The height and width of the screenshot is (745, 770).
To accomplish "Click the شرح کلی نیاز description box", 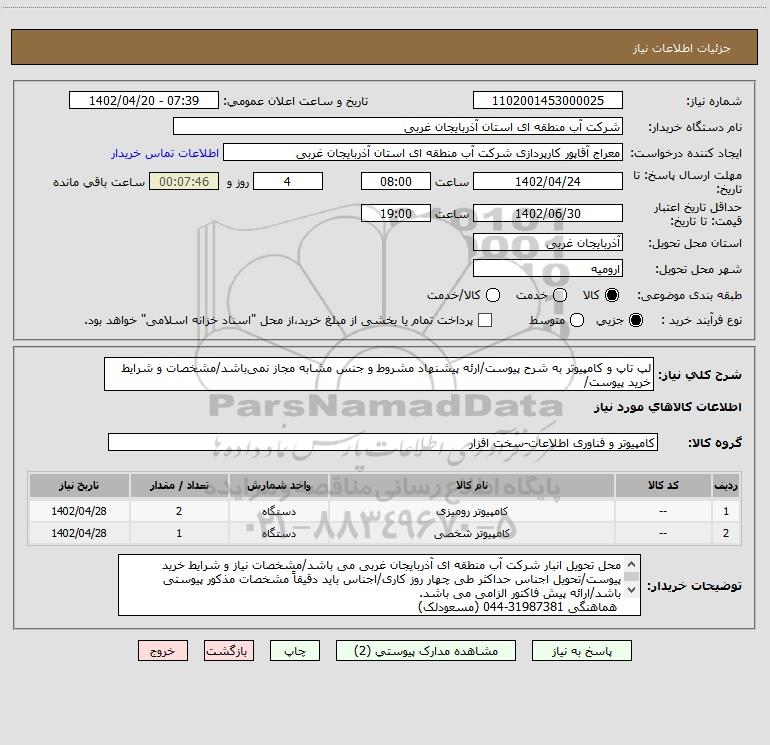I will [x=379, y=375].
